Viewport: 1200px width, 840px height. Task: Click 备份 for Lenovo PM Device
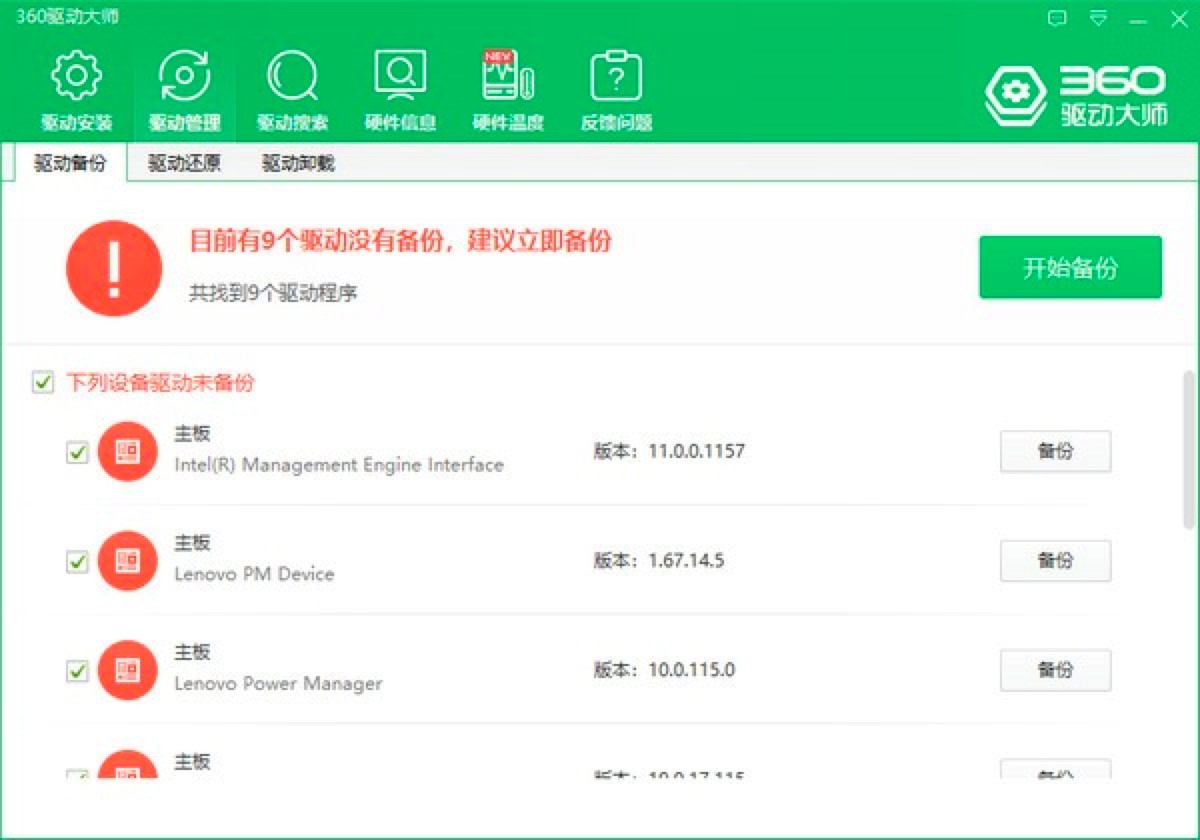coord(1055,561)
